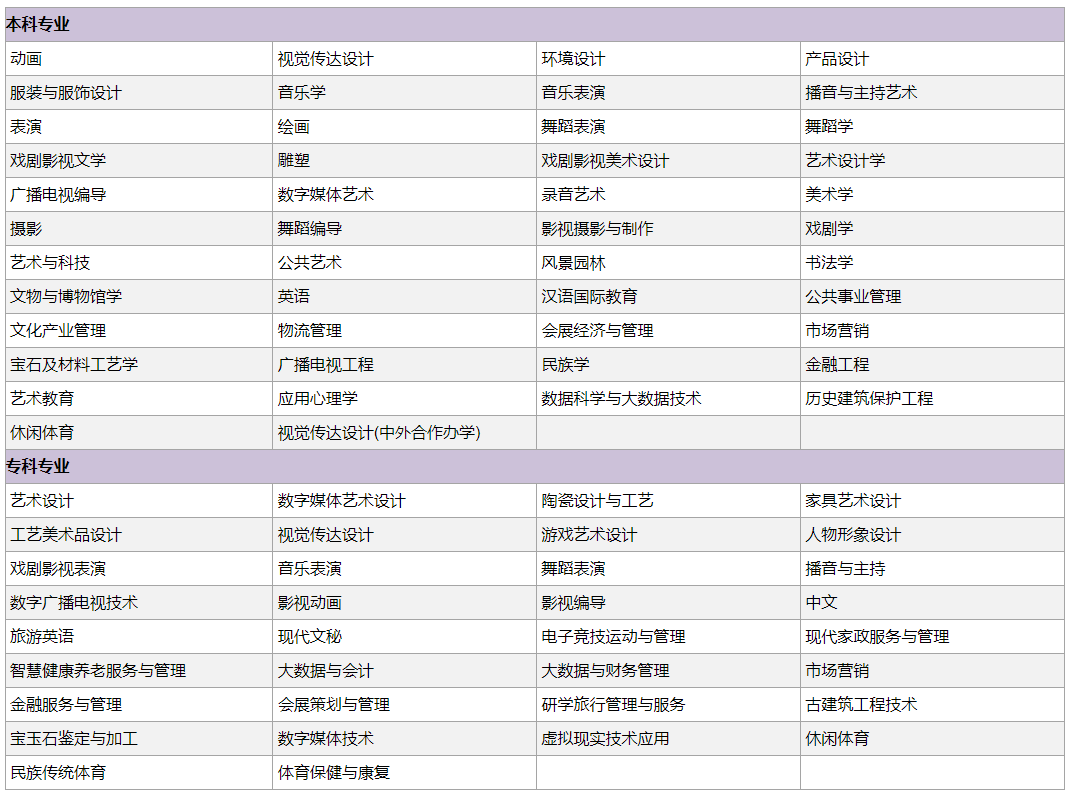Click the 中文 cell

(x=932, y=603)
